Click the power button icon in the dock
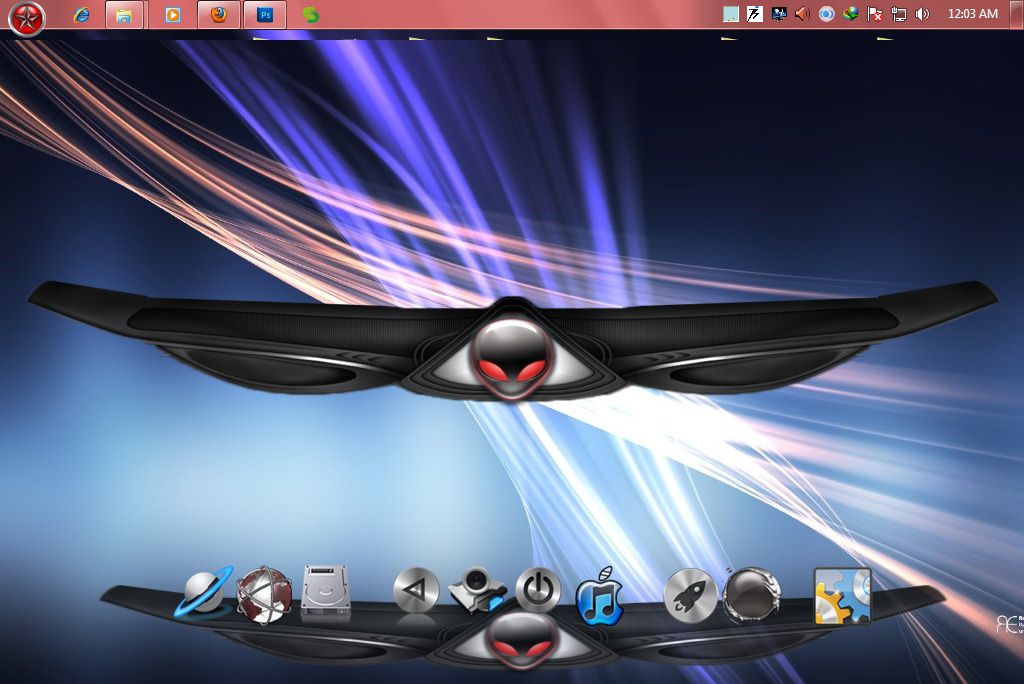 pyautogui.click(x=537, y=589)
